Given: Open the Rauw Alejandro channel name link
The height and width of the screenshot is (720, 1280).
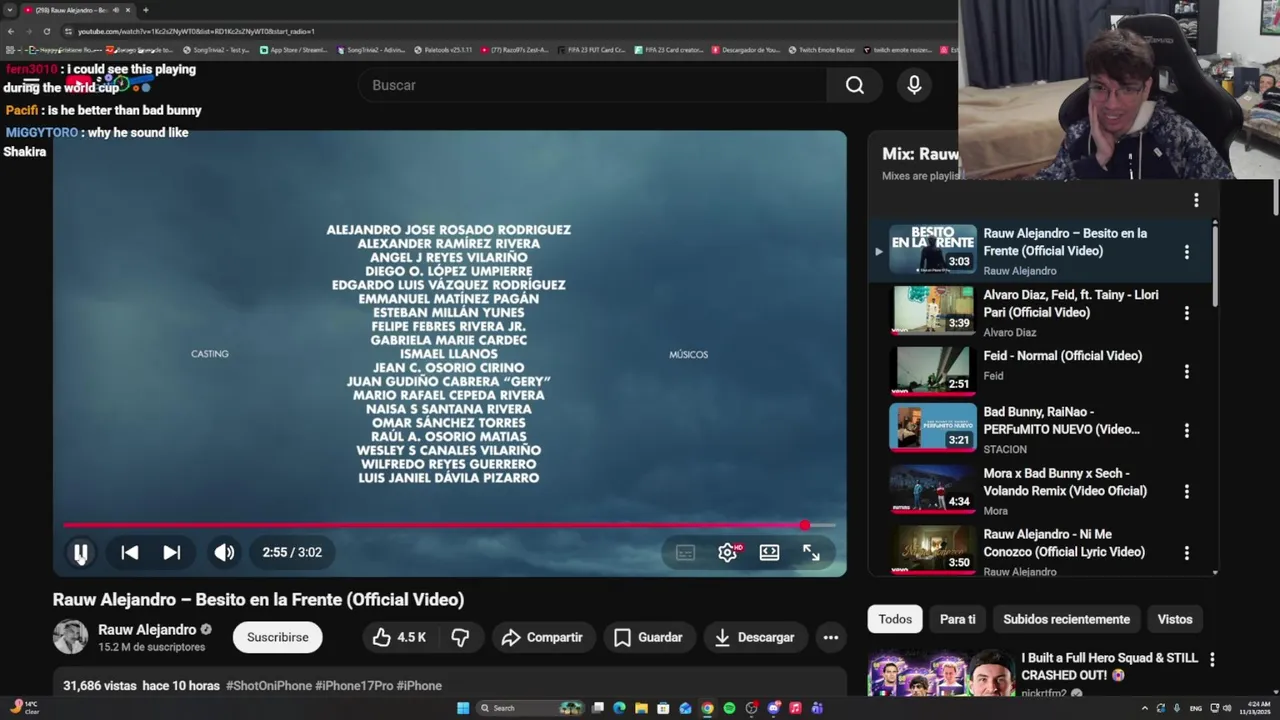Looking at the screenshot, I should tap(147, 630).
